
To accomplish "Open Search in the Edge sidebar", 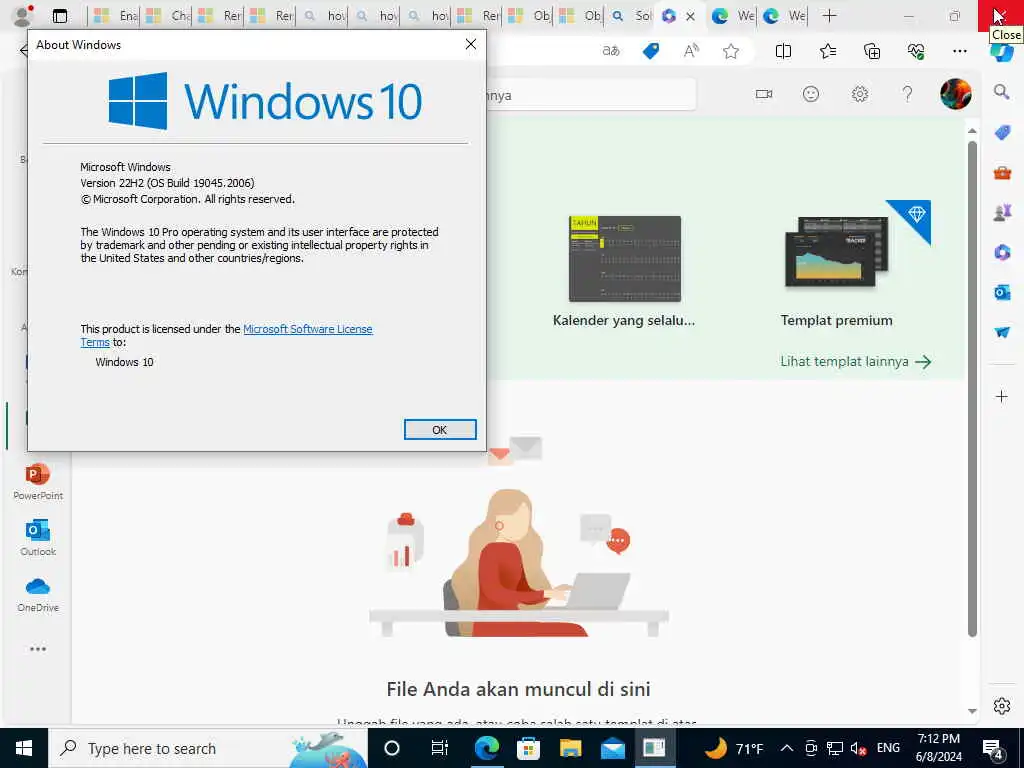I will 1002,92.
